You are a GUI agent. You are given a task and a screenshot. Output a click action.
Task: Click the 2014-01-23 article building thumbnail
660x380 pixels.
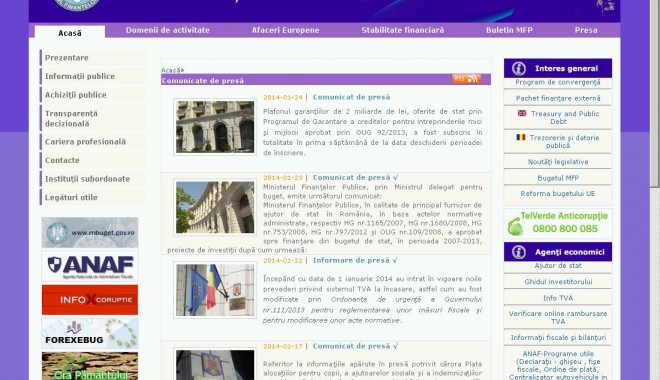click(215, 207)
